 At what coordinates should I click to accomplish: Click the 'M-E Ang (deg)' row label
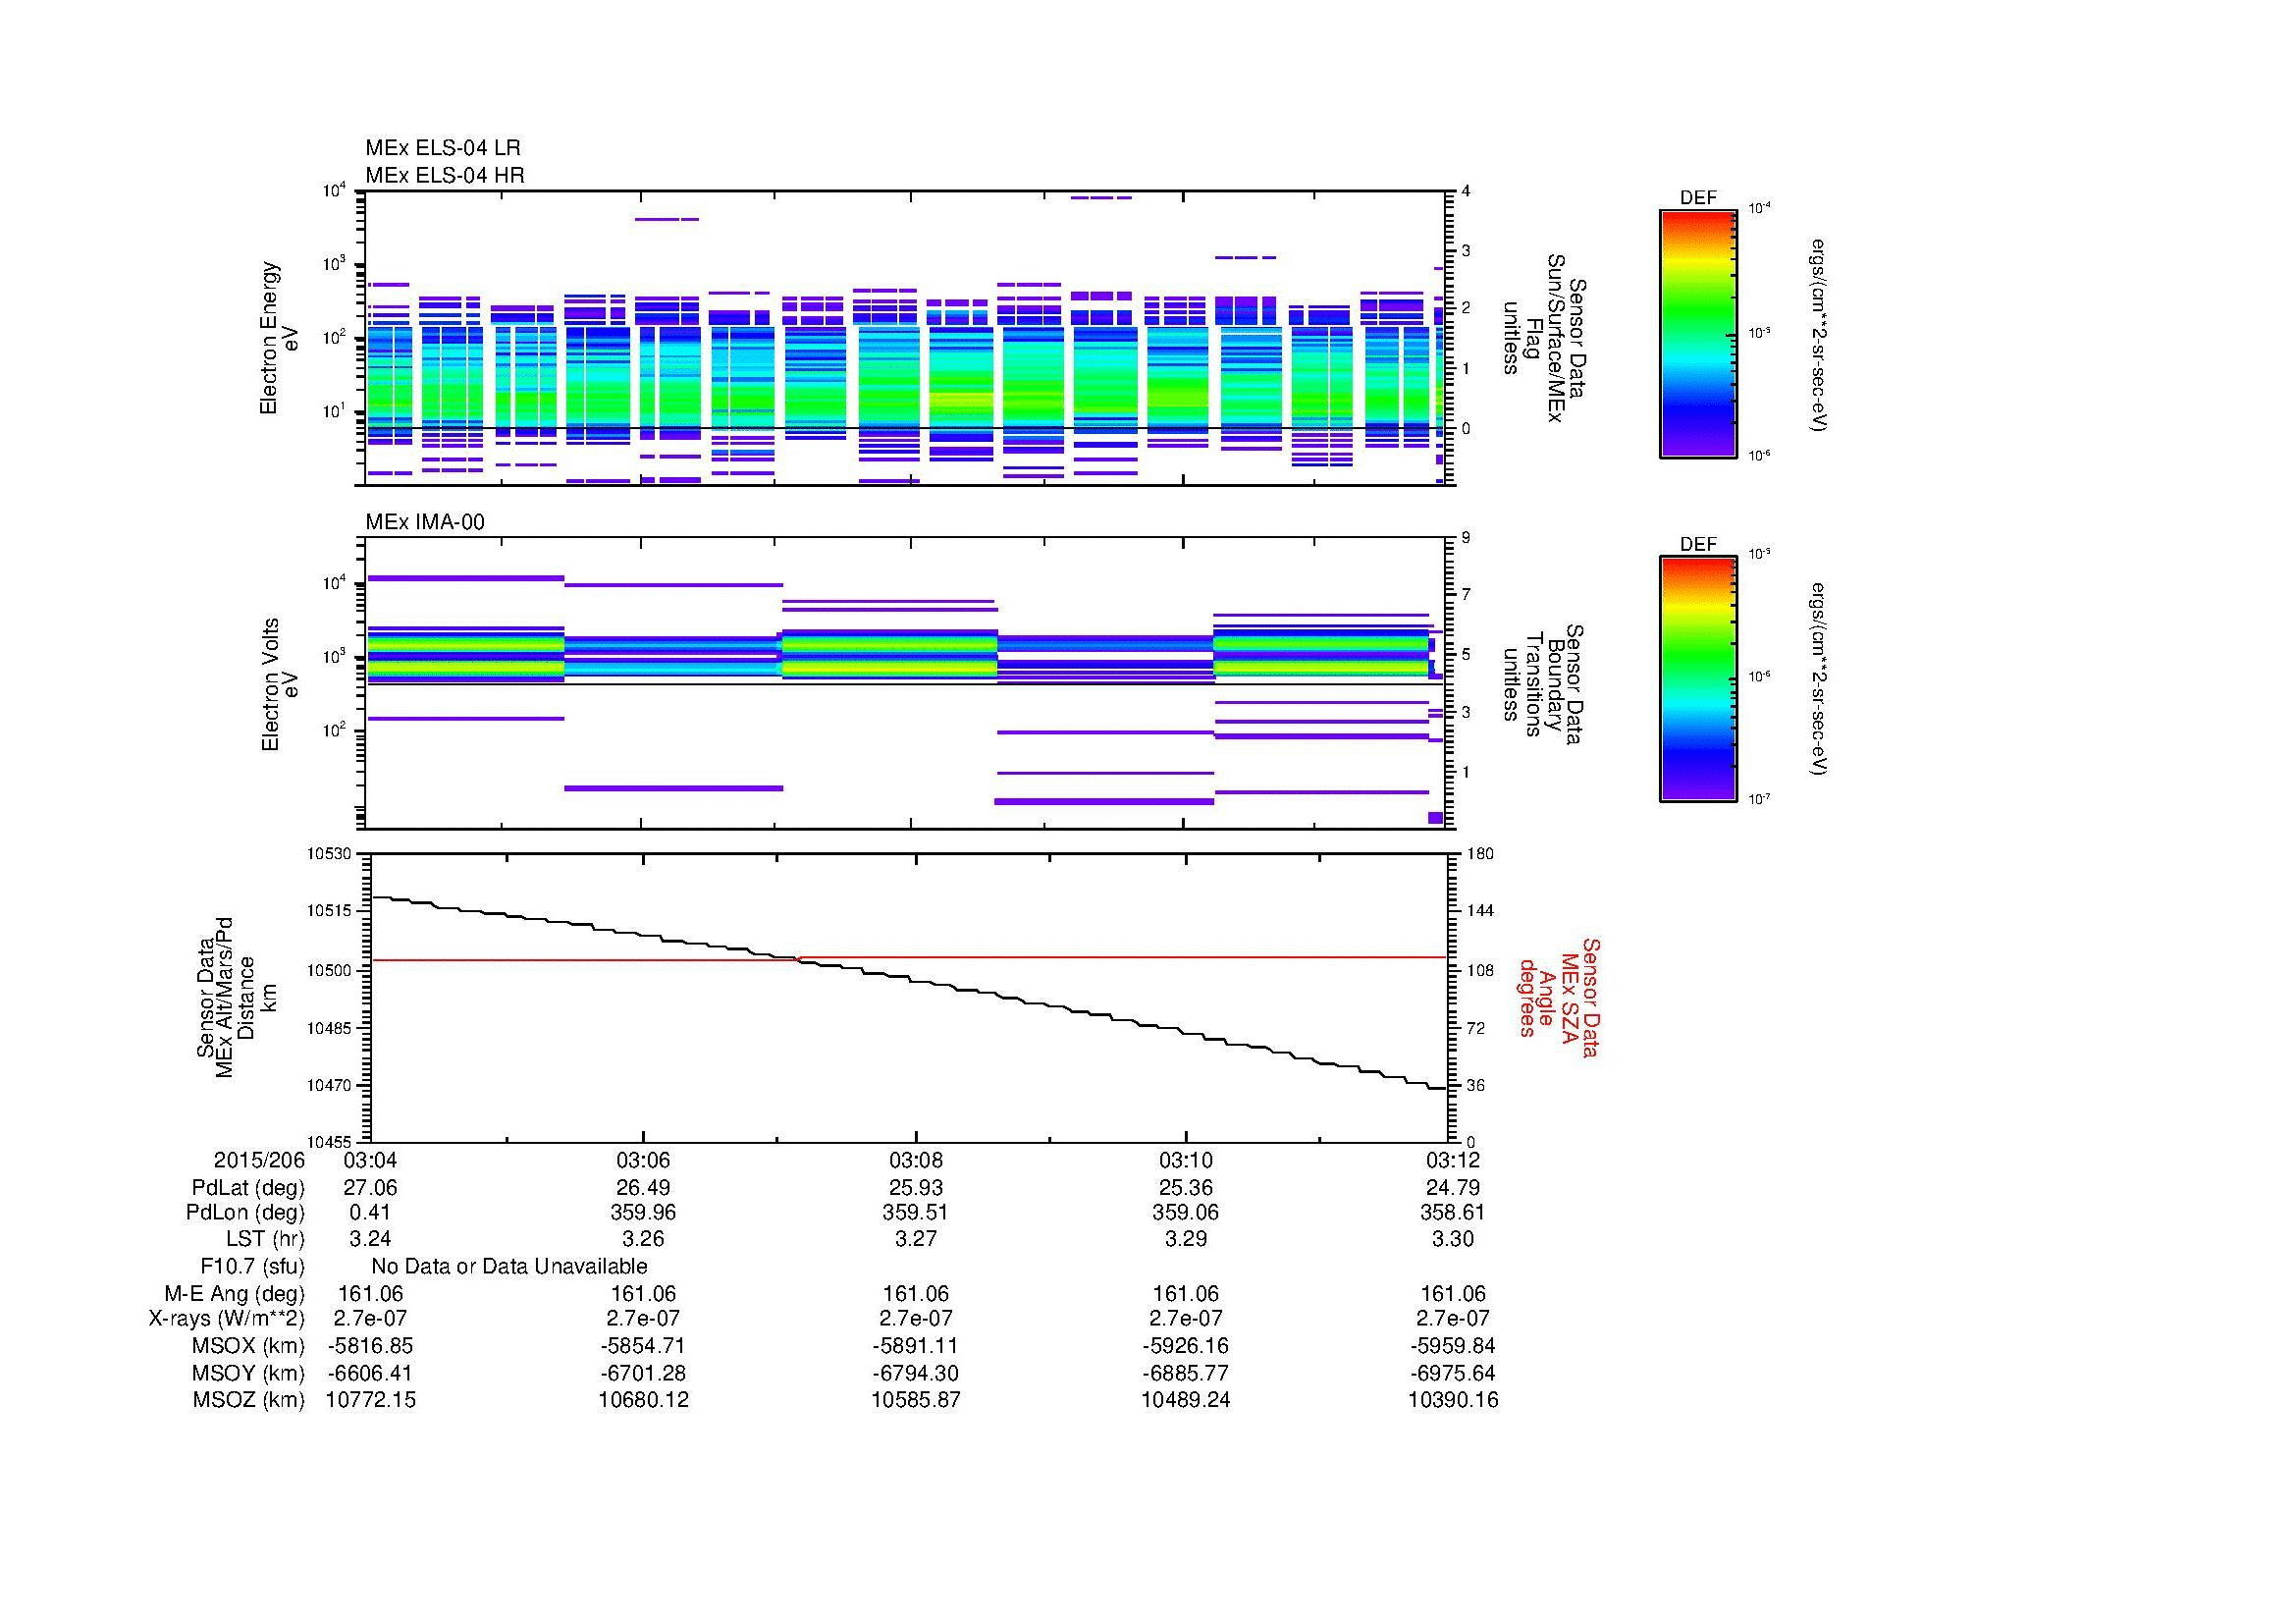[235, 1294]
